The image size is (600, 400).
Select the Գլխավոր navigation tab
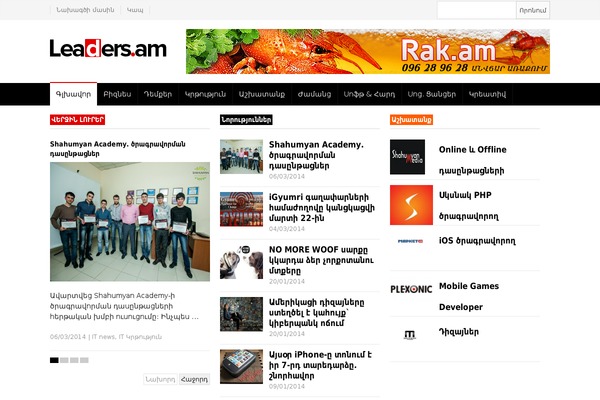(x=73, y=94)
